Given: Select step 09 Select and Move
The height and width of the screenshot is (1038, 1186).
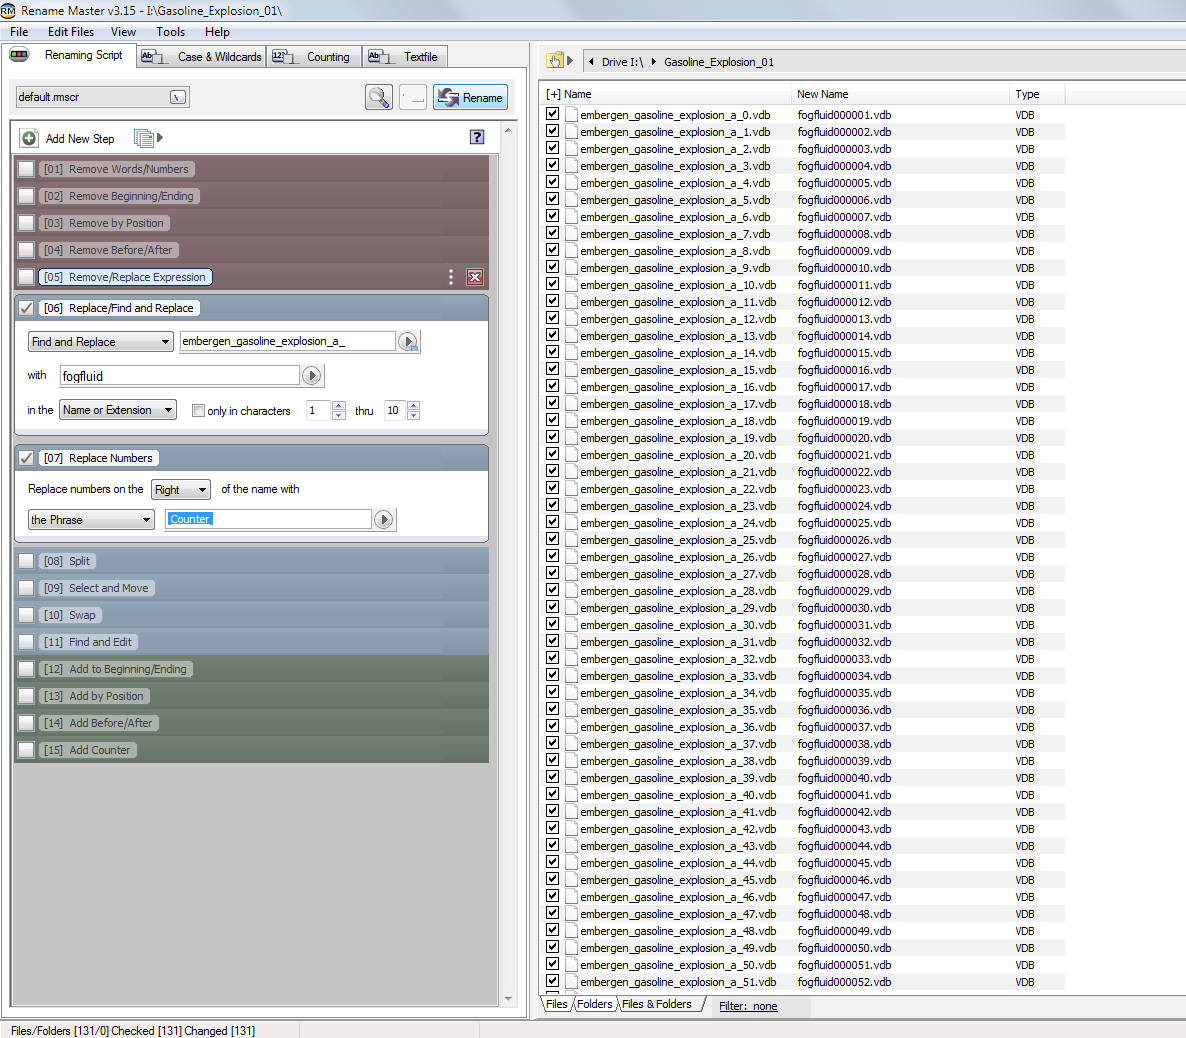Looking at the screenshot, I should [x=96, y=588].
